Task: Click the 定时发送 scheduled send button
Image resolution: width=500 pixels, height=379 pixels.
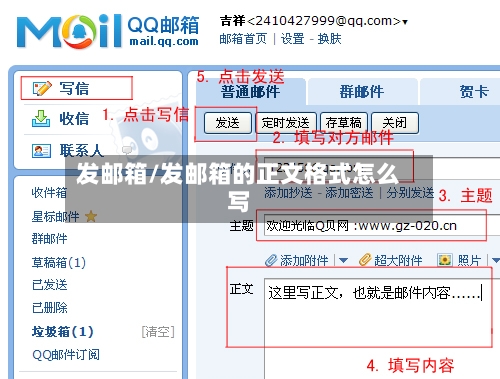Action: (286, 123)
